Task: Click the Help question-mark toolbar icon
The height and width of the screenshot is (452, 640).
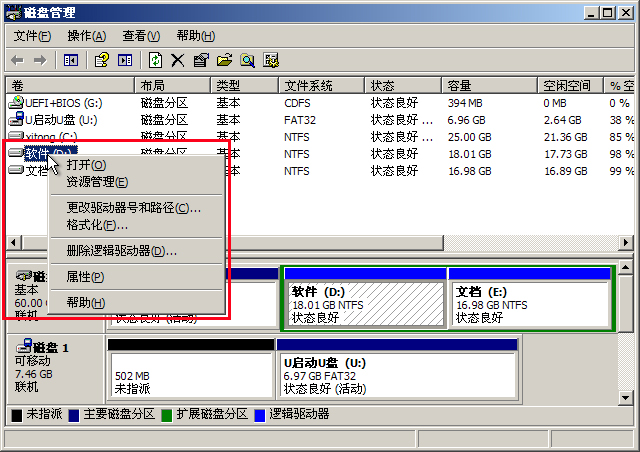Action: click(102, 60)
